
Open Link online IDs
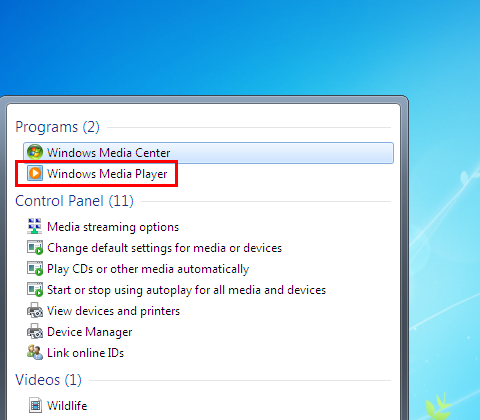pos(85,353)
